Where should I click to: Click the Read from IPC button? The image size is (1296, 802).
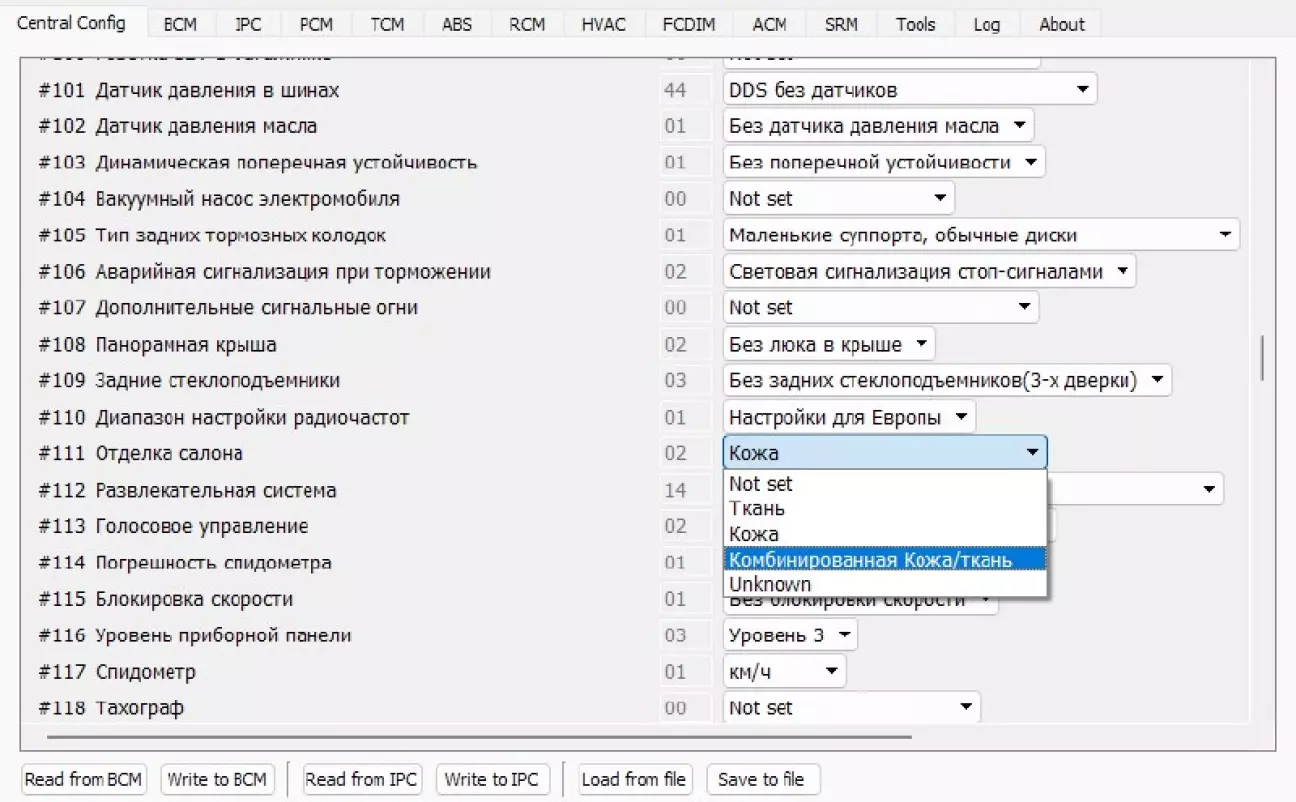tap(361, 779)
